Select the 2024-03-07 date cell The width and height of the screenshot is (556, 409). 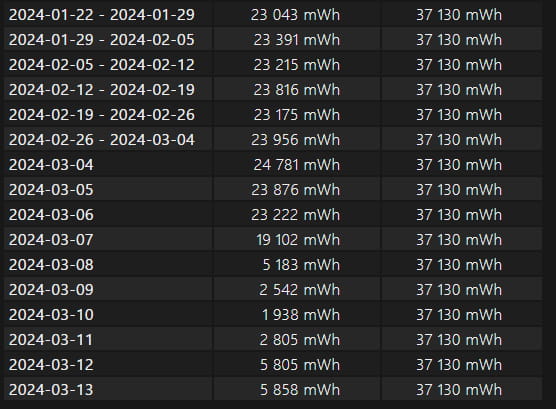(108, 240)
